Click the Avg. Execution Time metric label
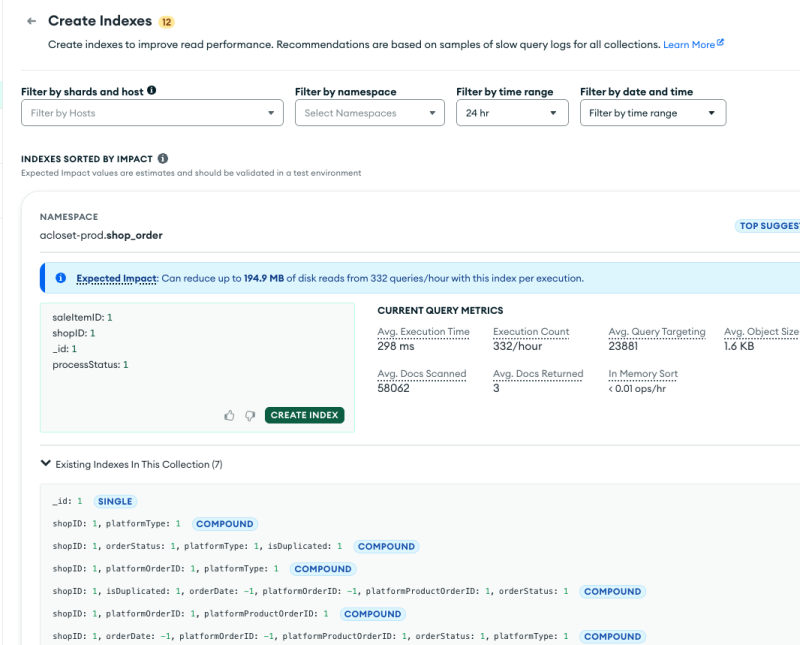800x645 pixels. [423, 332]
